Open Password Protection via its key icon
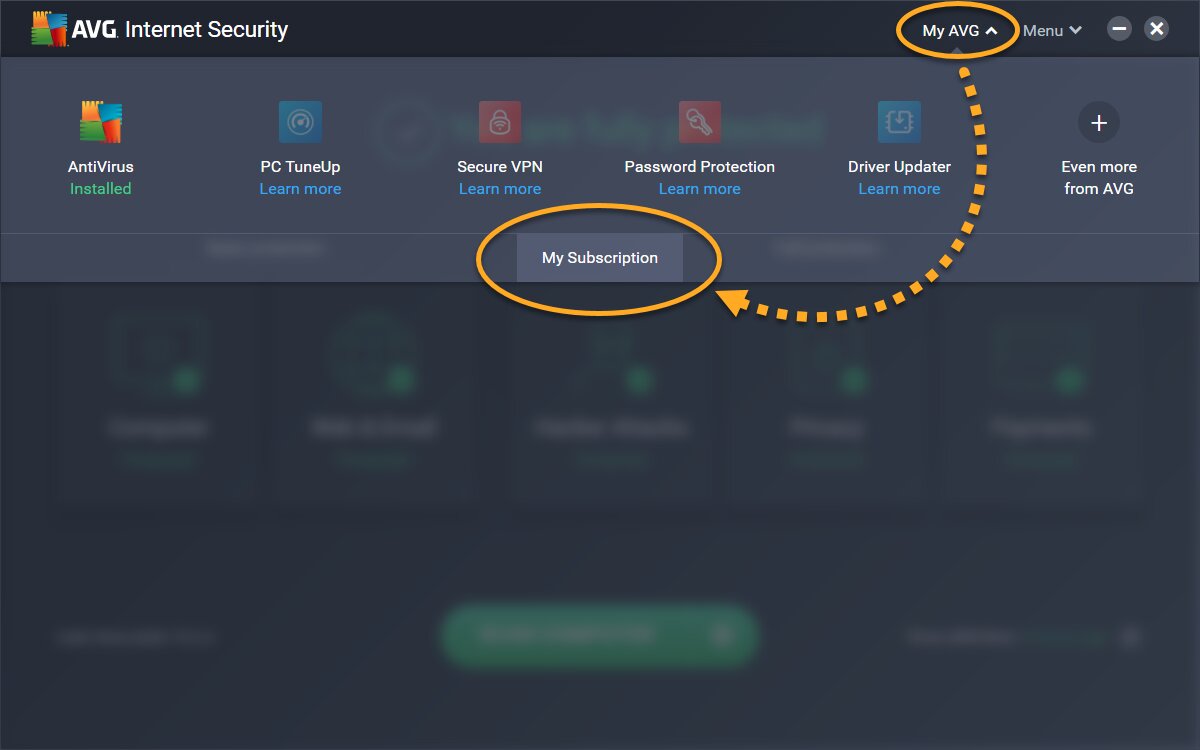 pyautogui.click(x=700, y=121)
